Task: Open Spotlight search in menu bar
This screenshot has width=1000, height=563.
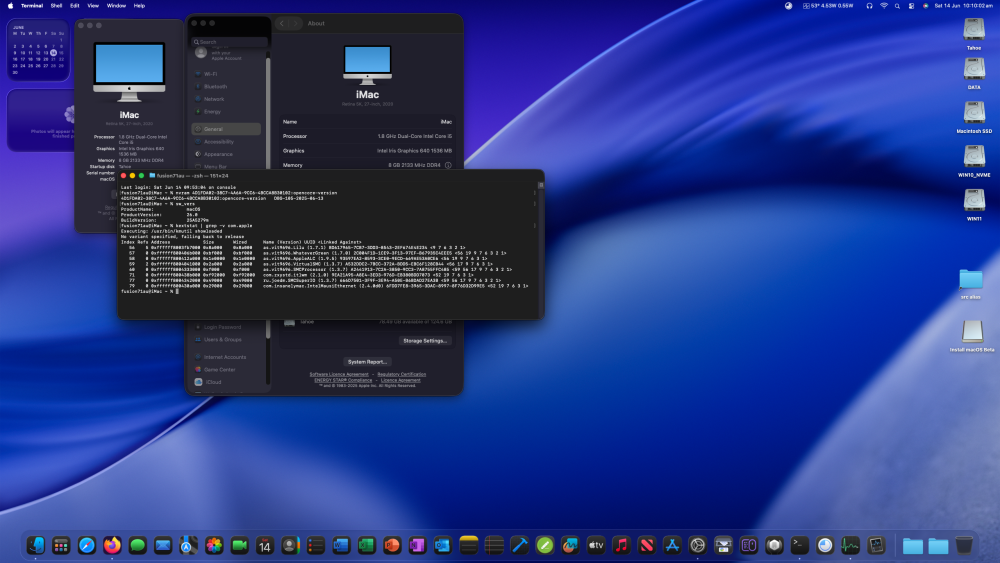Action: coord(897,6)
